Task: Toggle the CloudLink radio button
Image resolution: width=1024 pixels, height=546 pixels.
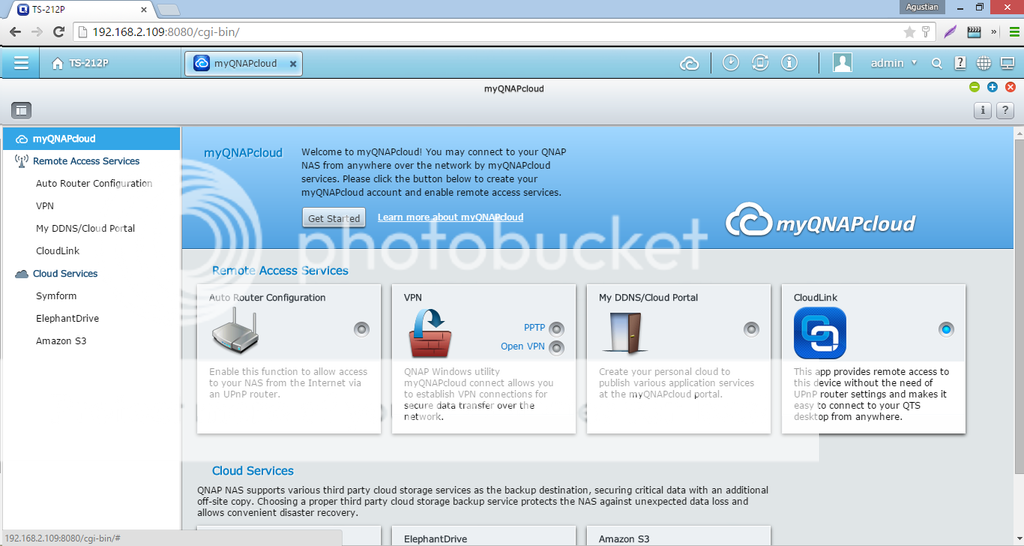Action: [x=946, y=329]
